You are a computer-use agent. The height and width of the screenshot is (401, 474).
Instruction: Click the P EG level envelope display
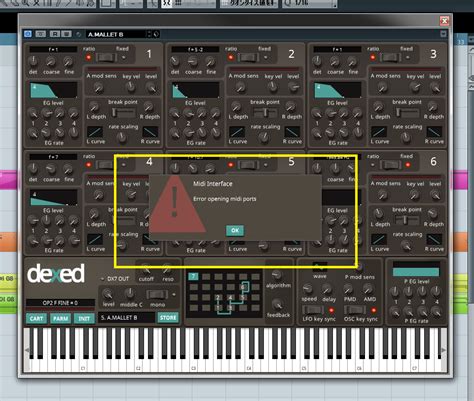tap(416, 269)
